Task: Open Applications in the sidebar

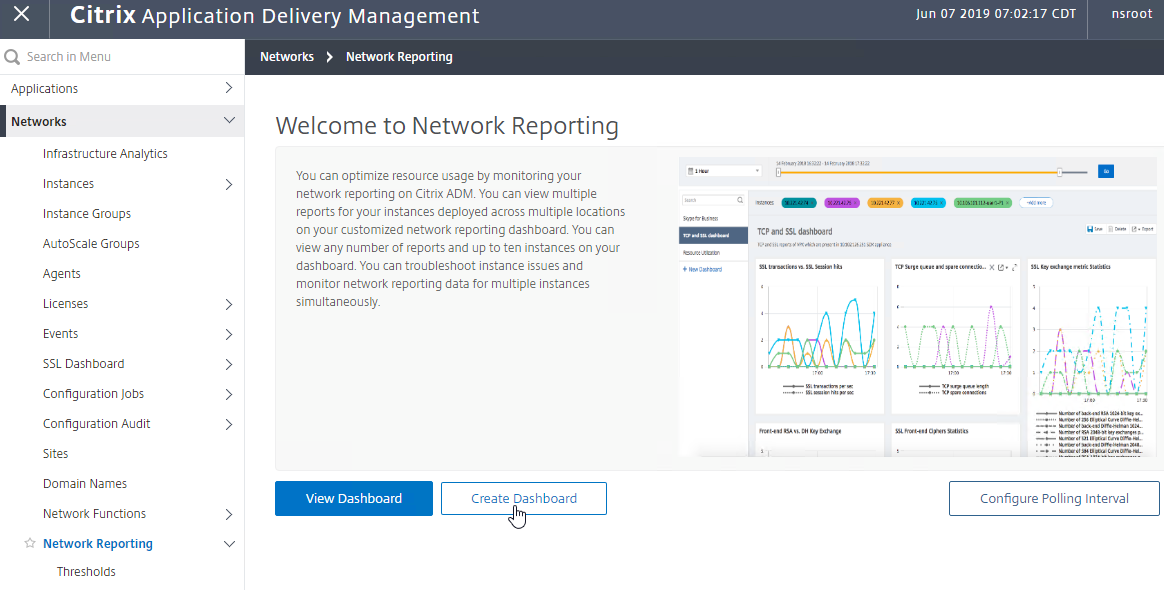Action: (45, 88)
